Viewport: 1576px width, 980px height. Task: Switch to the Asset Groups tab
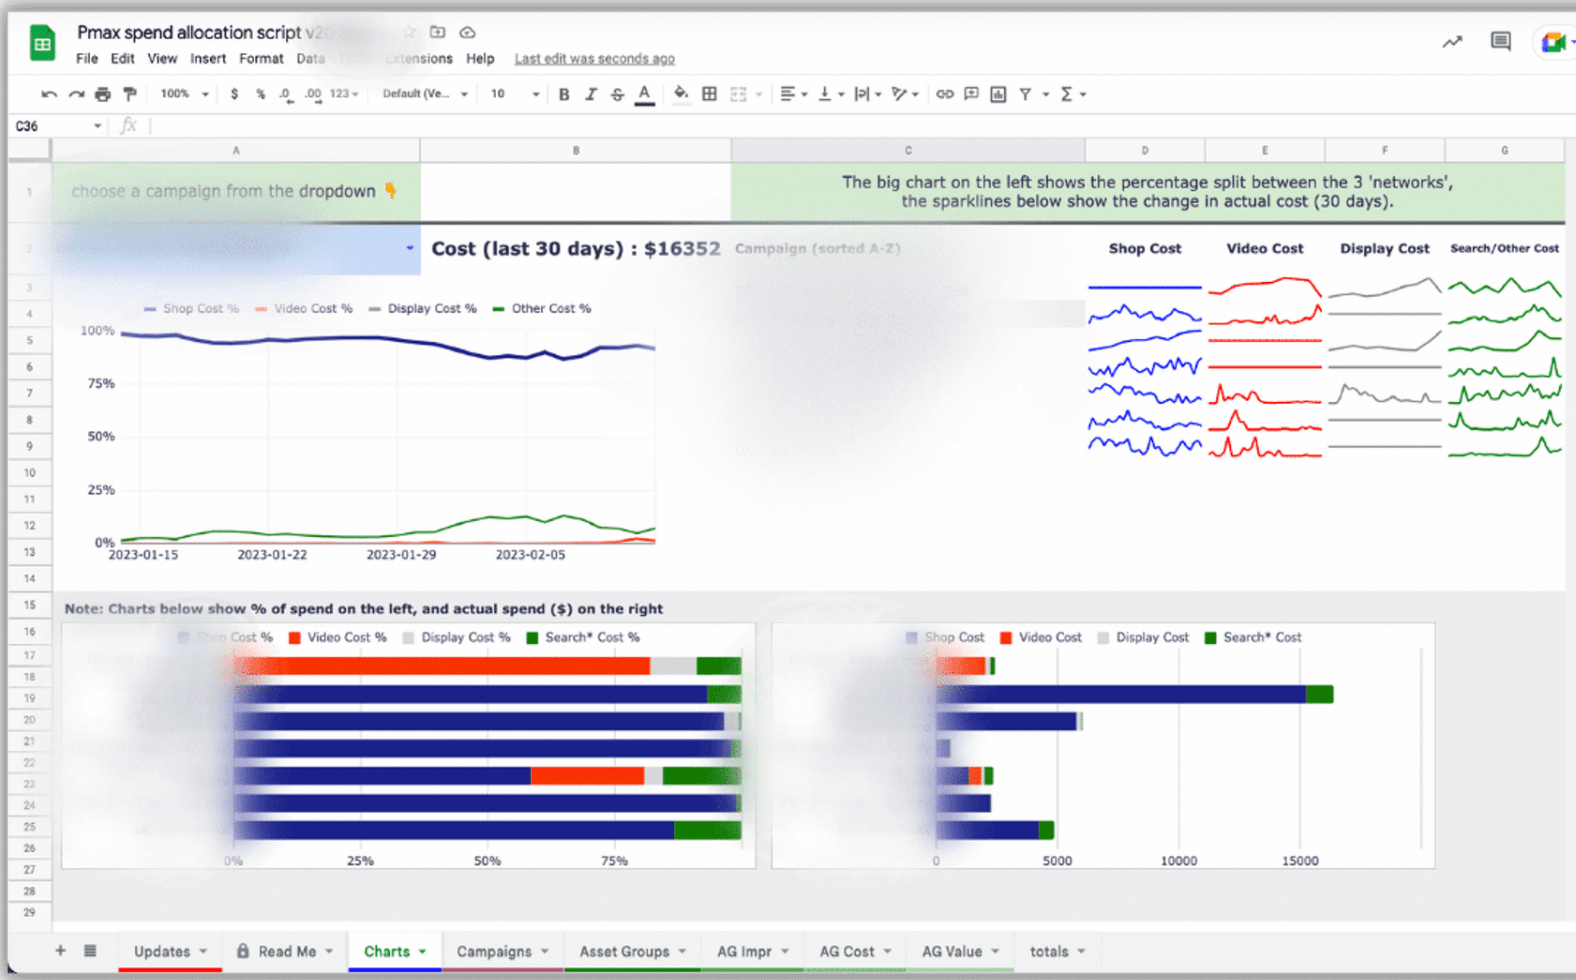(x=633, y=952)
